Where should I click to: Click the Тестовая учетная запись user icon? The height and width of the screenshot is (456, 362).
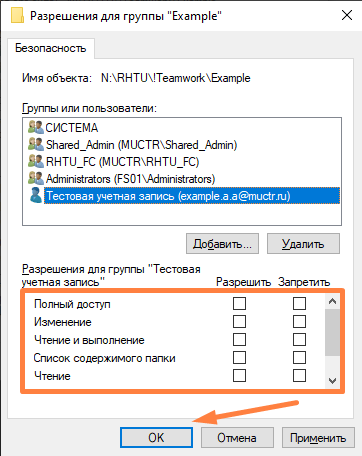36,195
